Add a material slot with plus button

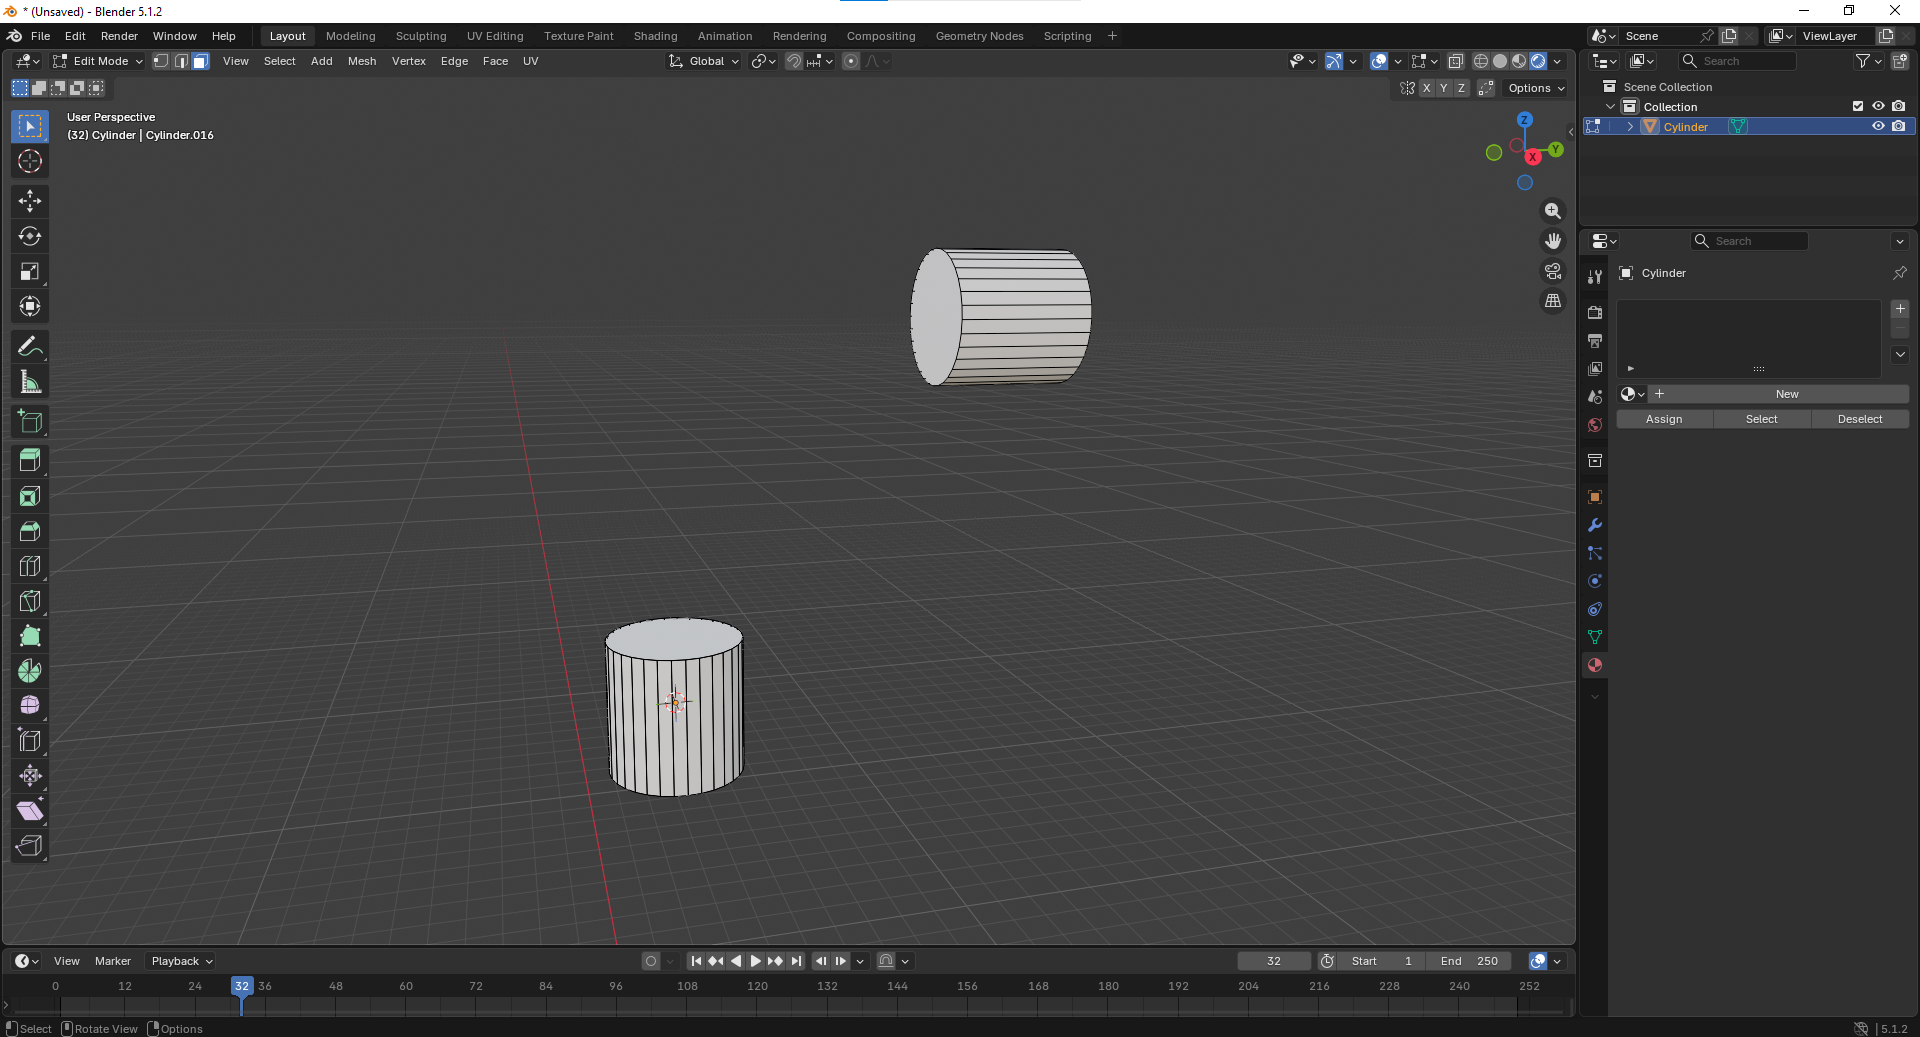(1900, 309)
